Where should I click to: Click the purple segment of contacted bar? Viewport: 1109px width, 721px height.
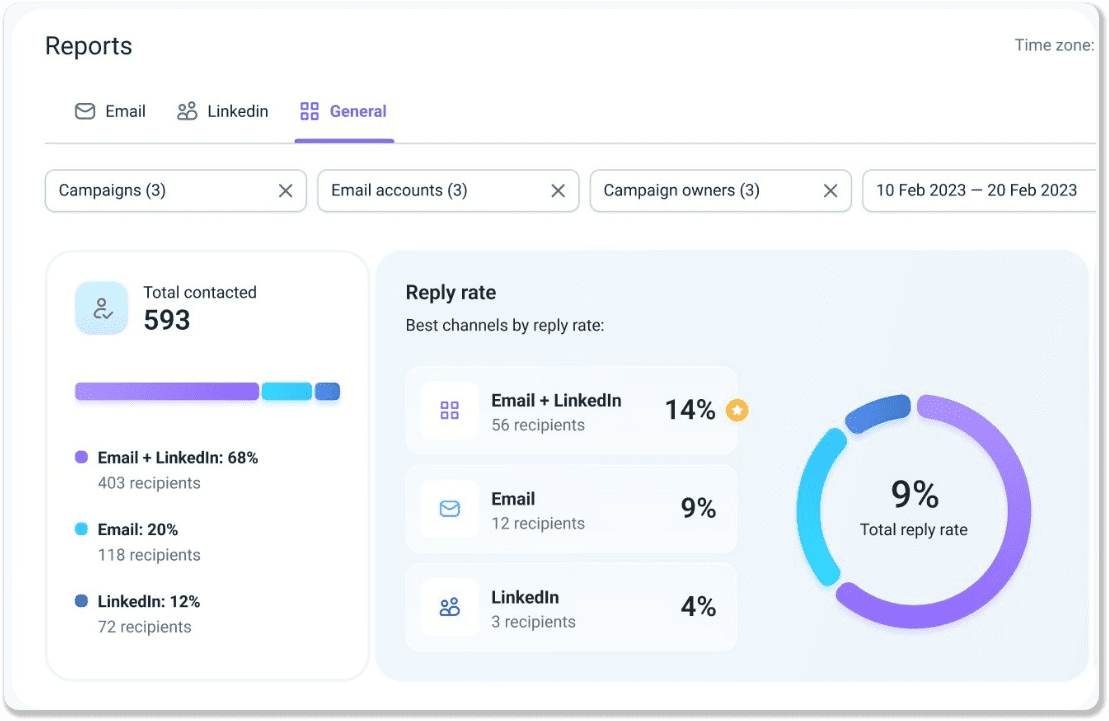[166, 391]
